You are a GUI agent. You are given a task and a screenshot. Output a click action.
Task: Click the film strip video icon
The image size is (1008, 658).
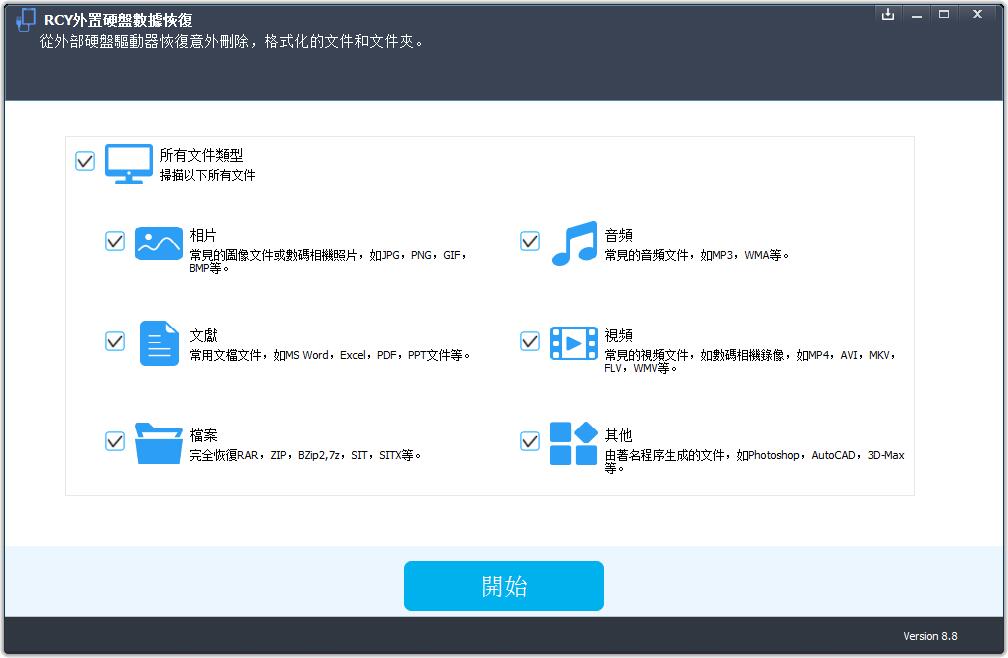[574, 343]
